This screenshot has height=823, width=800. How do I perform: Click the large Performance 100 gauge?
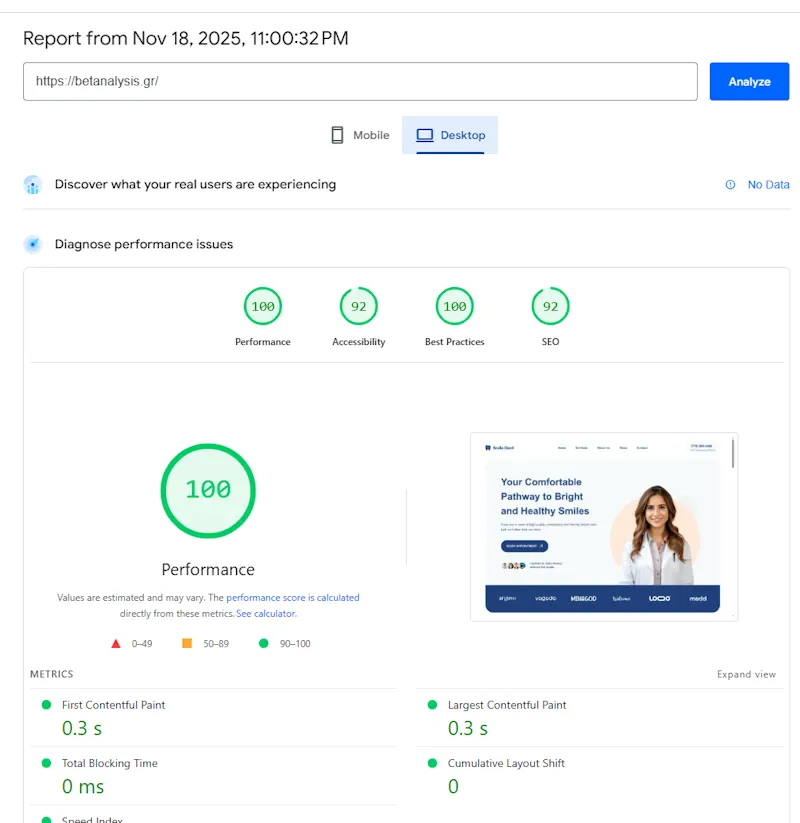208,490
